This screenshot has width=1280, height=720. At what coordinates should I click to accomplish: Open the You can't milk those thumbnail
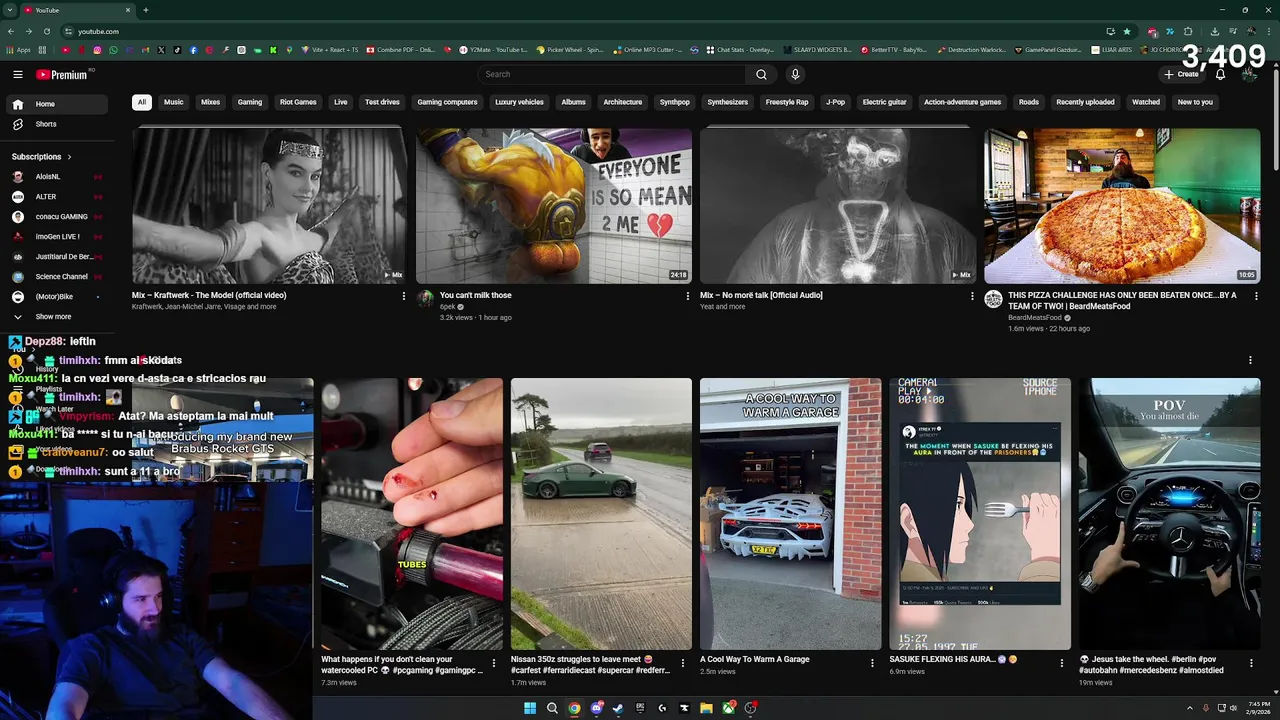(554, 205)
